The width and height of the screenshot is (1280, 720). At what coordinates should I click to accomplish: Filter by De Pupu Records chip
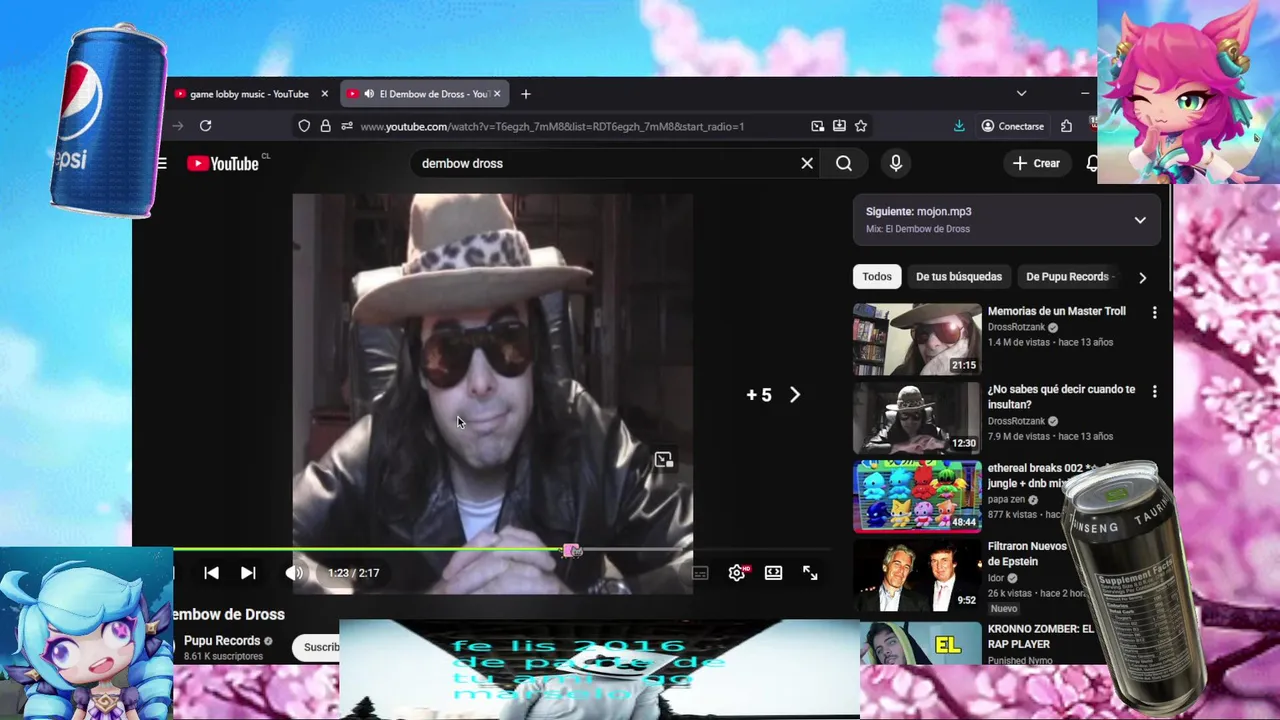pyautogui.click(x=1067, y=277)
